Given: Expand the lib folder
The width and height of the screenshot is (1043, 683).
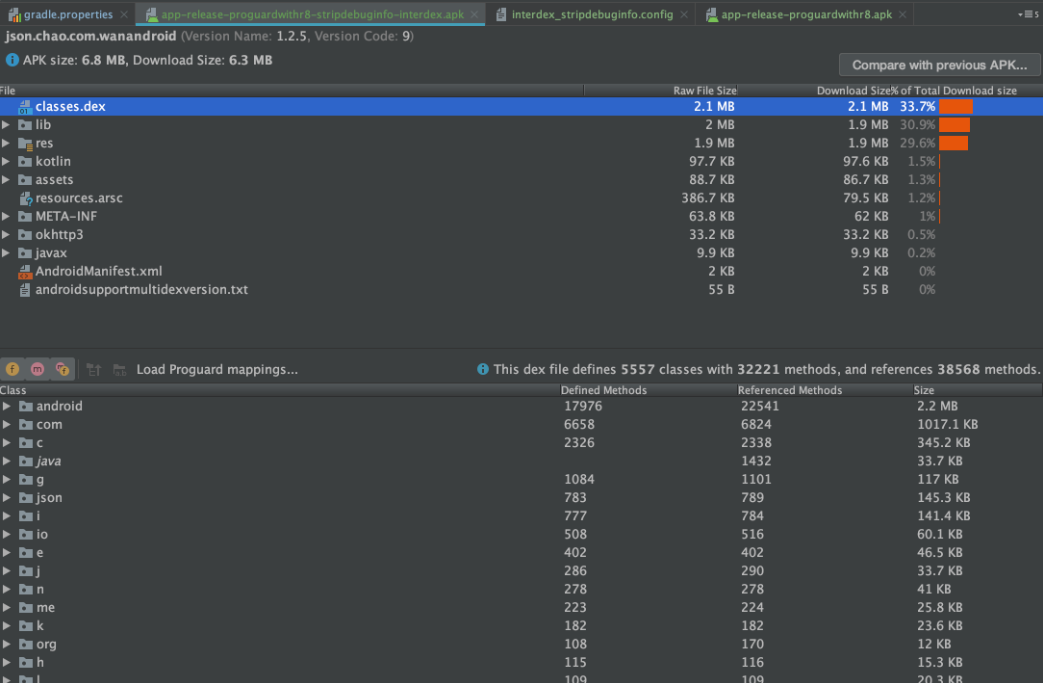Looking at the screenshot, I should pos(6,124).
